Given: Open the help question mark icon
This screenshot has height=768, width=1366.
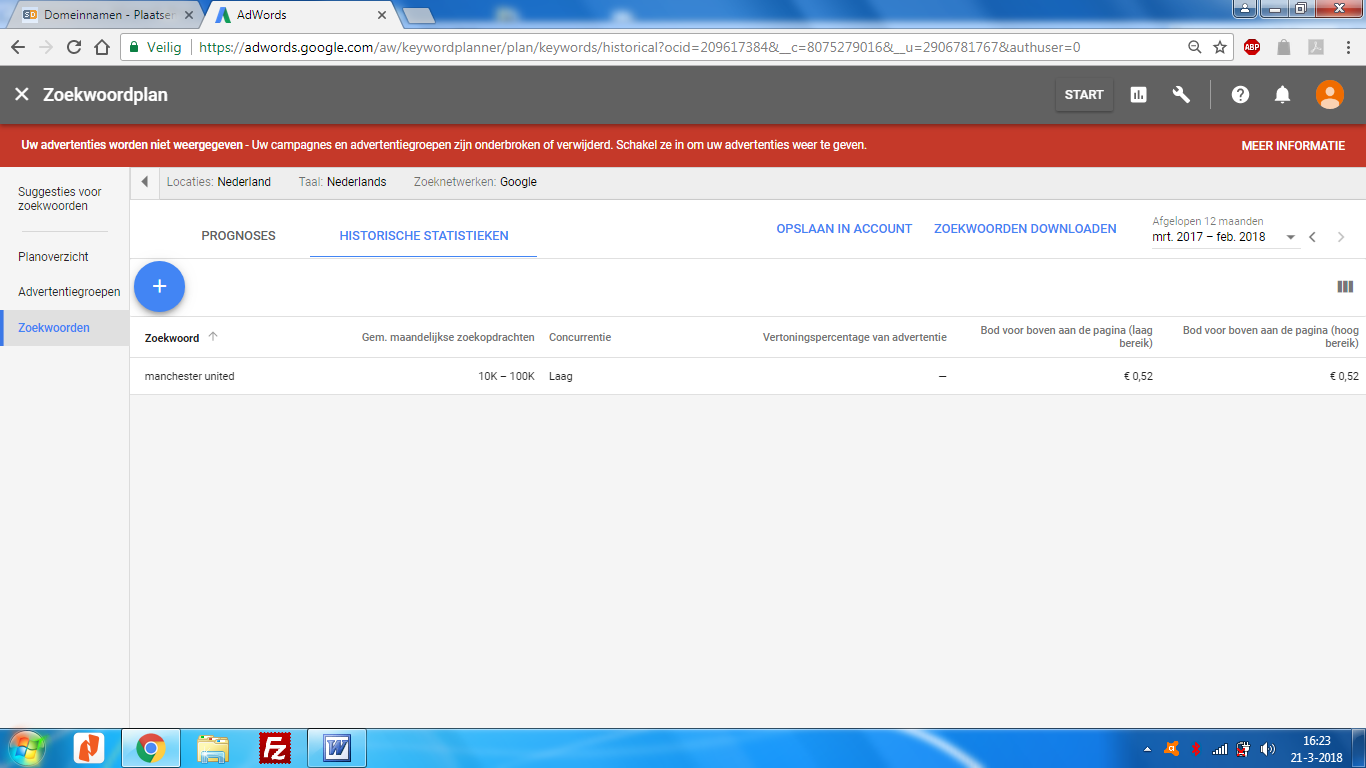Looking at the screenshot, I should coord(1240,95).
